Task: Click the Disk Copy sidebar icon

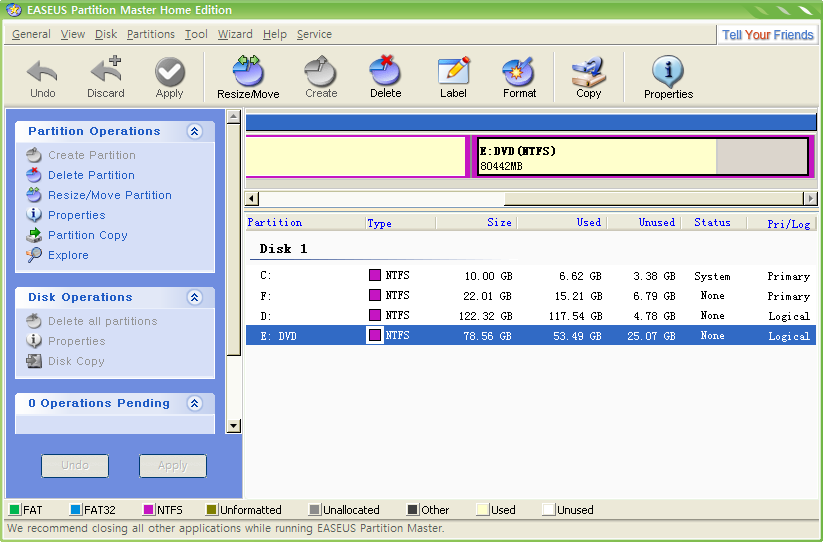Action: click(x=34, y=360)
